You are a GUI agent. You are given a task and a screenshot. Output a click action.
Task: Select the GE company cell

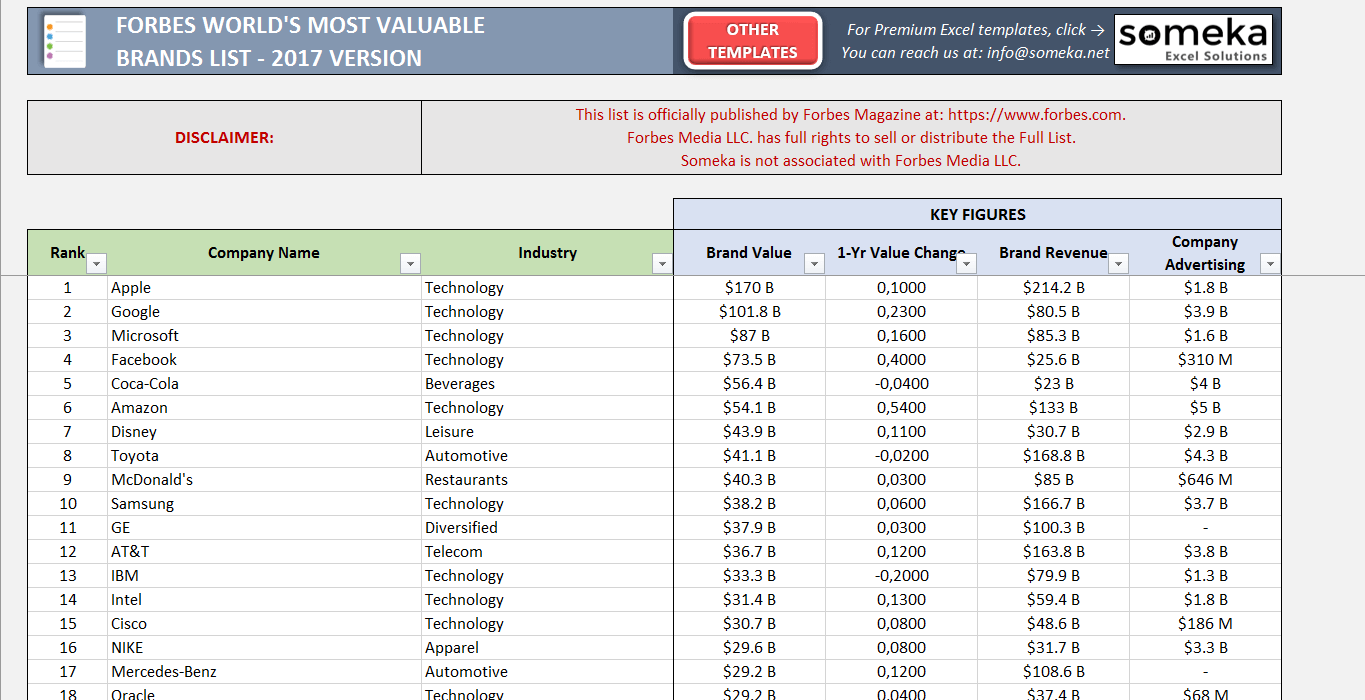pos(264,528)
